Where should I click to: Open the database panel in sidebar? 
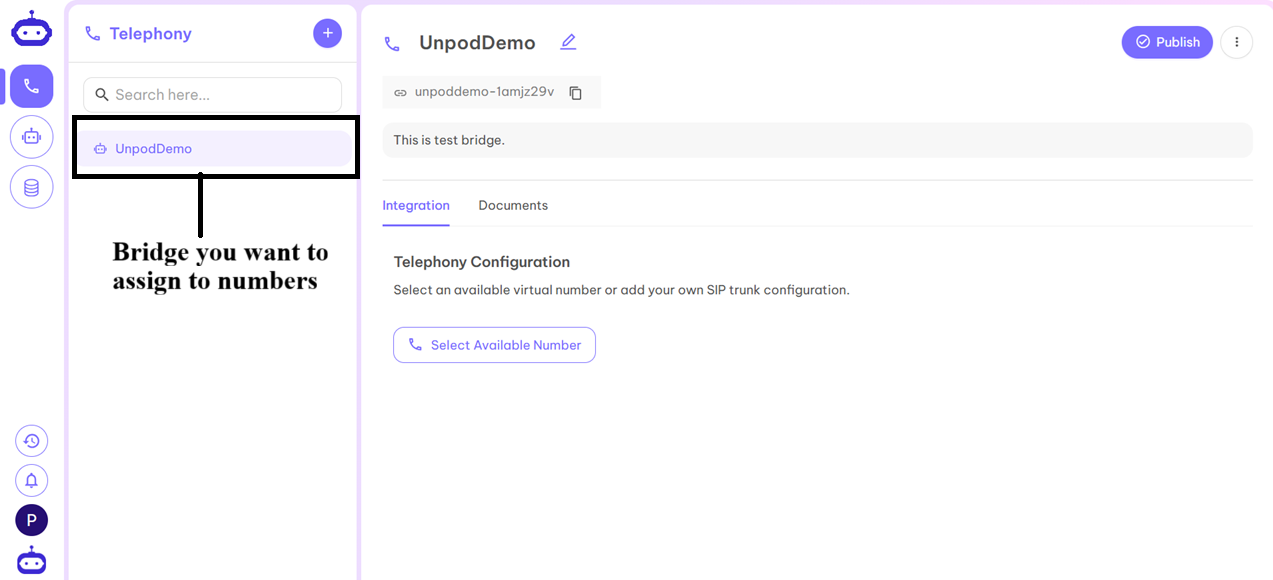click(31, 186)
